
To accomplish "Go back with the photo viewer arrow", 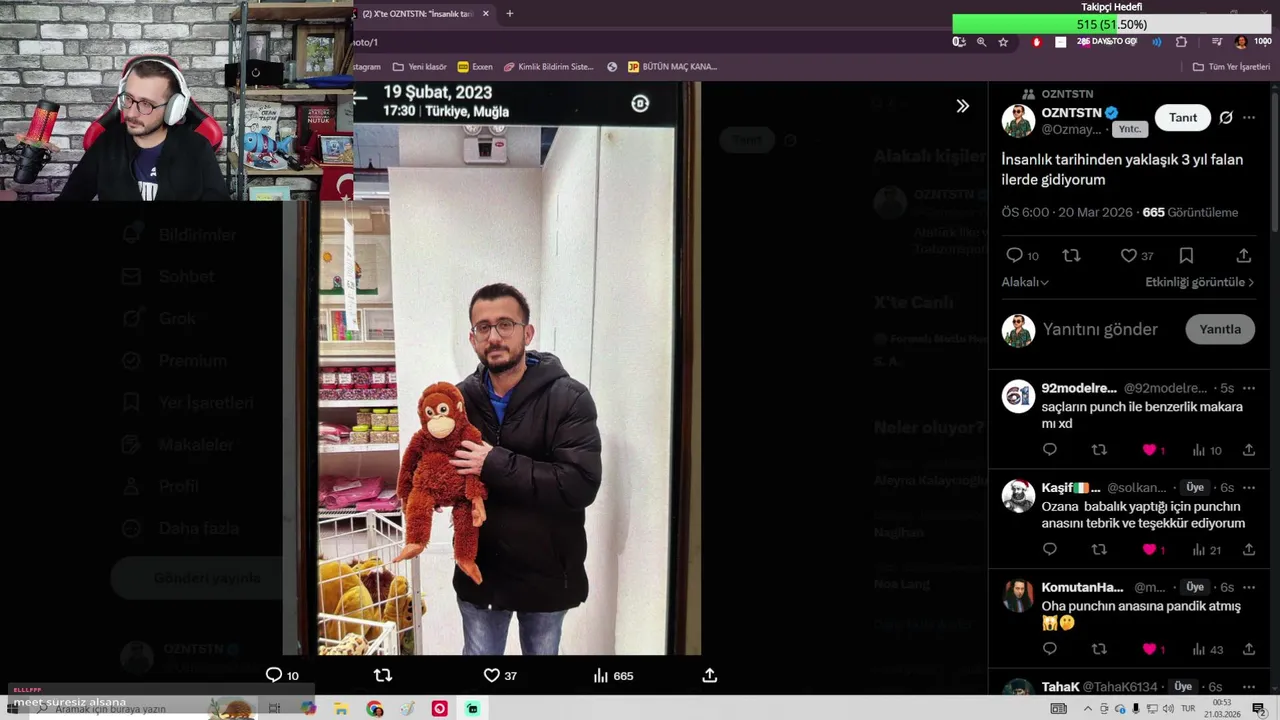I will 360,98.
